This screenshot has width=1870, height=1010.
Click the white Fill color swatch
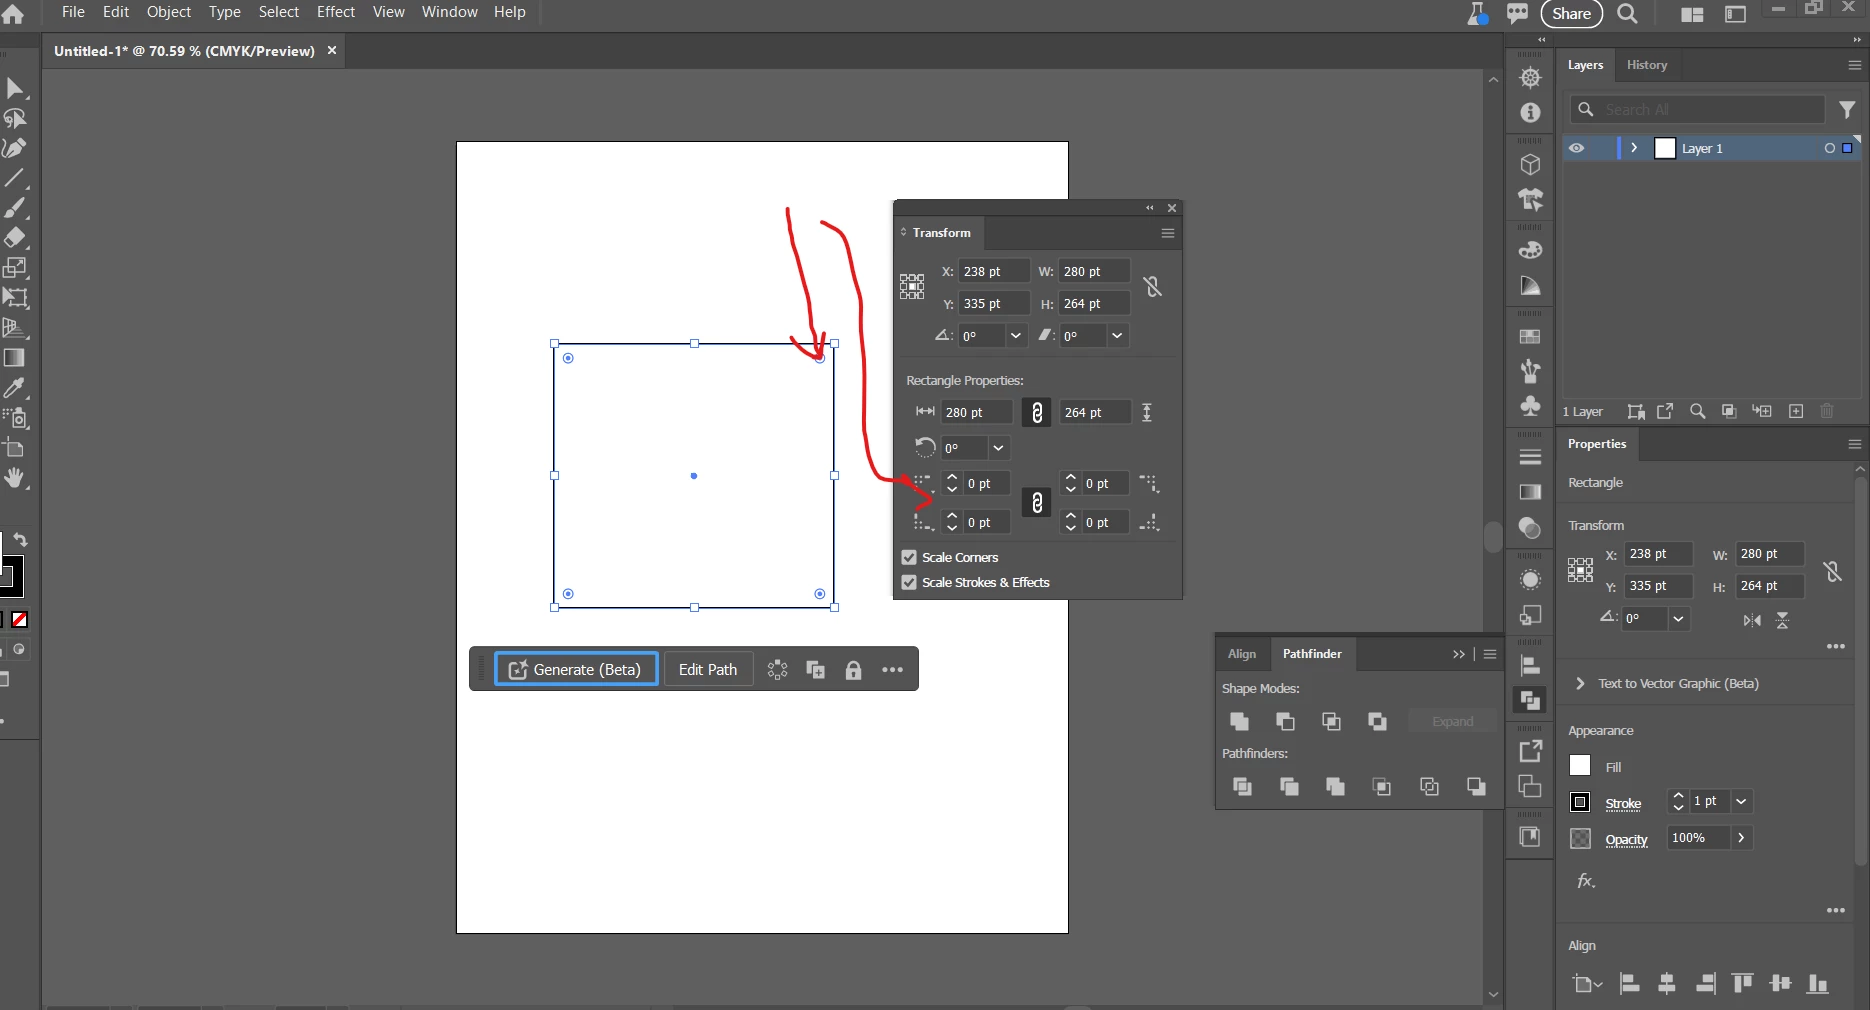[x=1580, y=766]
